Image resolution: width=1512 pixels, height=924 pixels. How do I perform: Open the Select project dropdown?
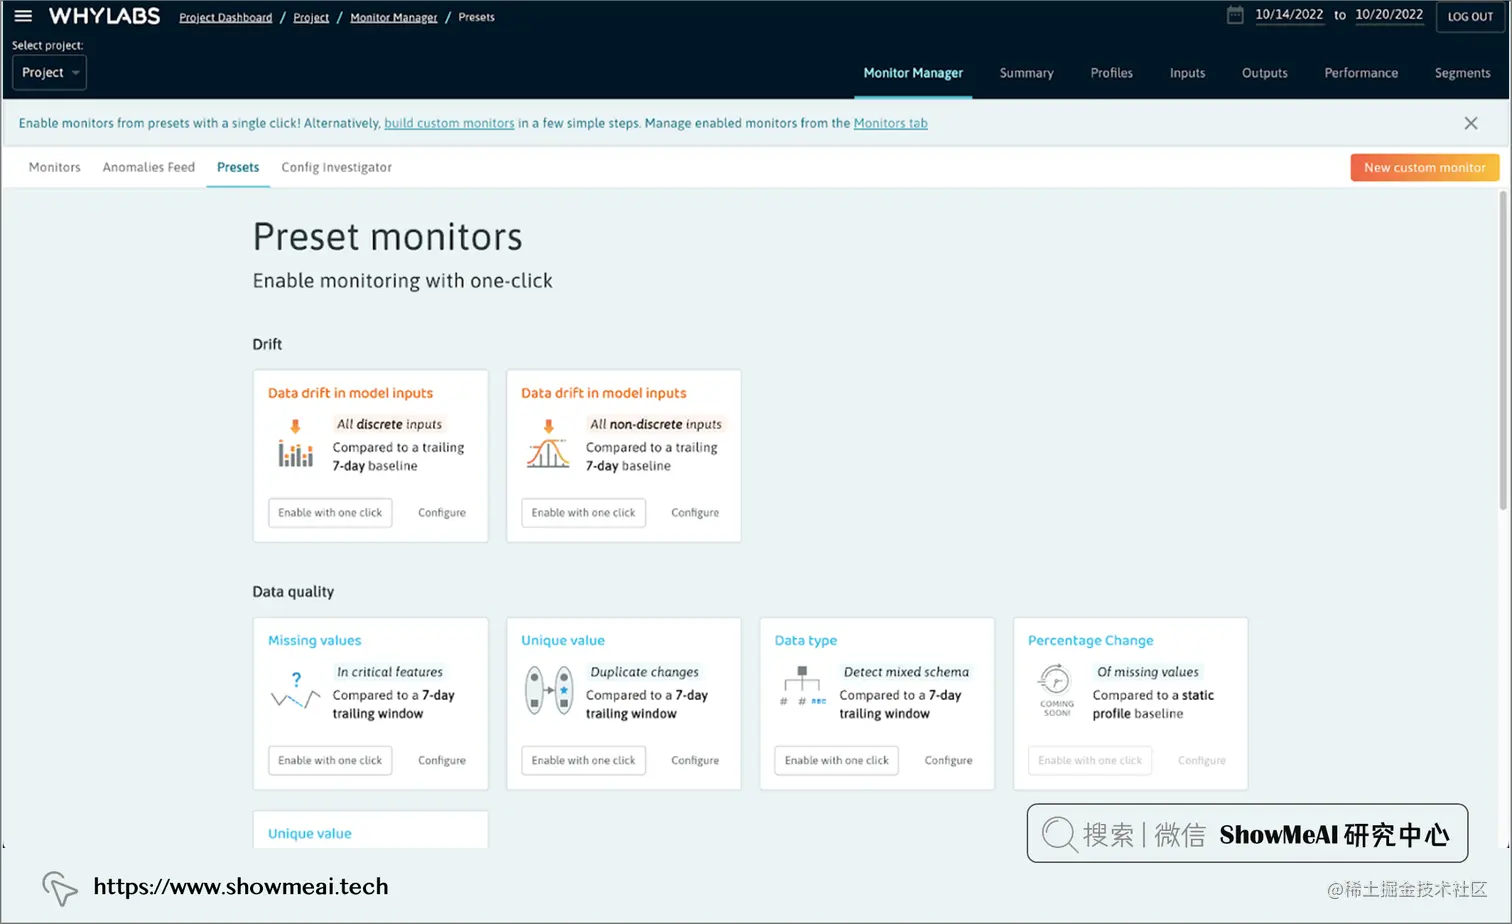(x=49, y=72)
